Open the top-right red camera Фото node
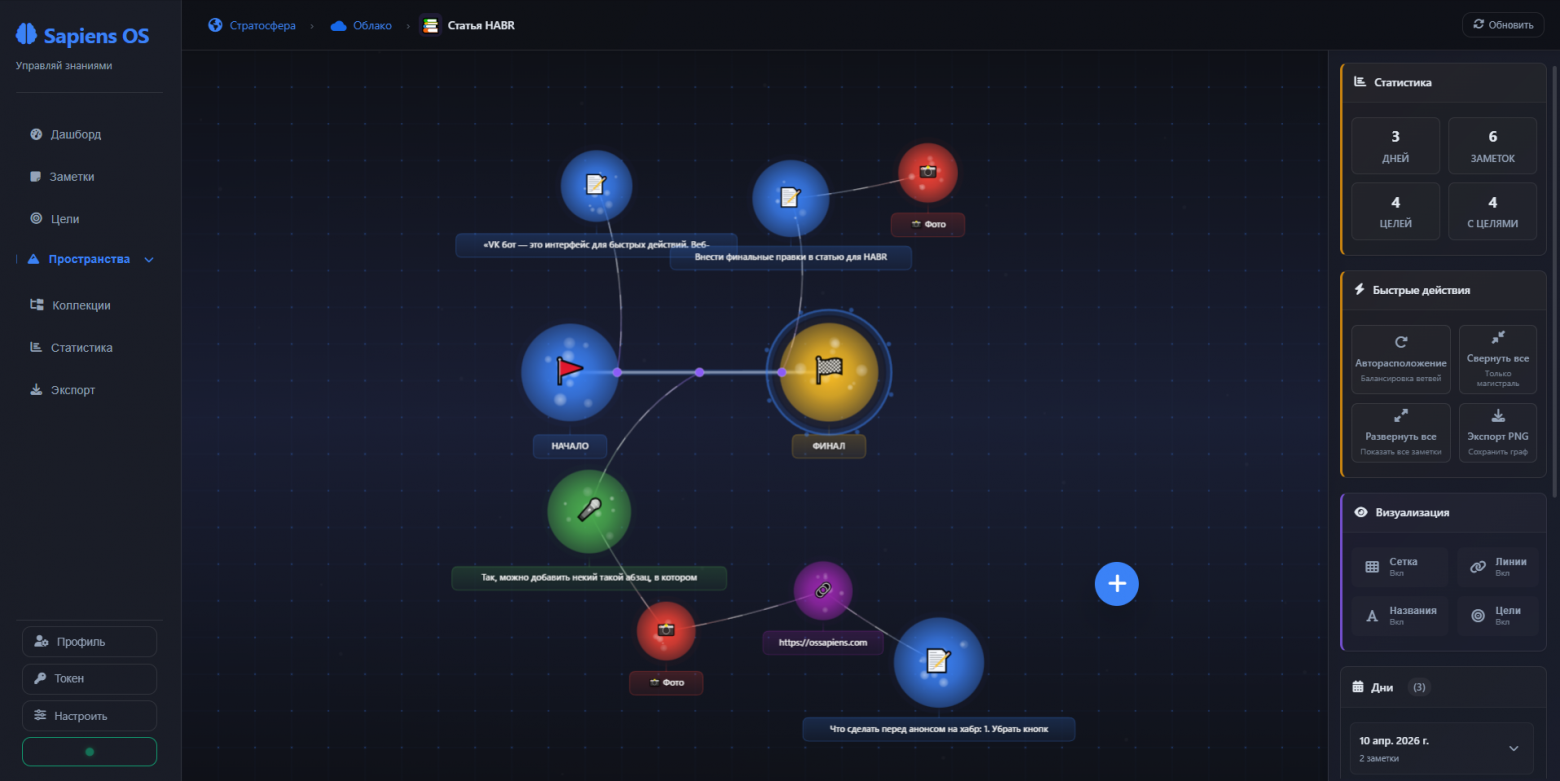 (x=927, y=172)
